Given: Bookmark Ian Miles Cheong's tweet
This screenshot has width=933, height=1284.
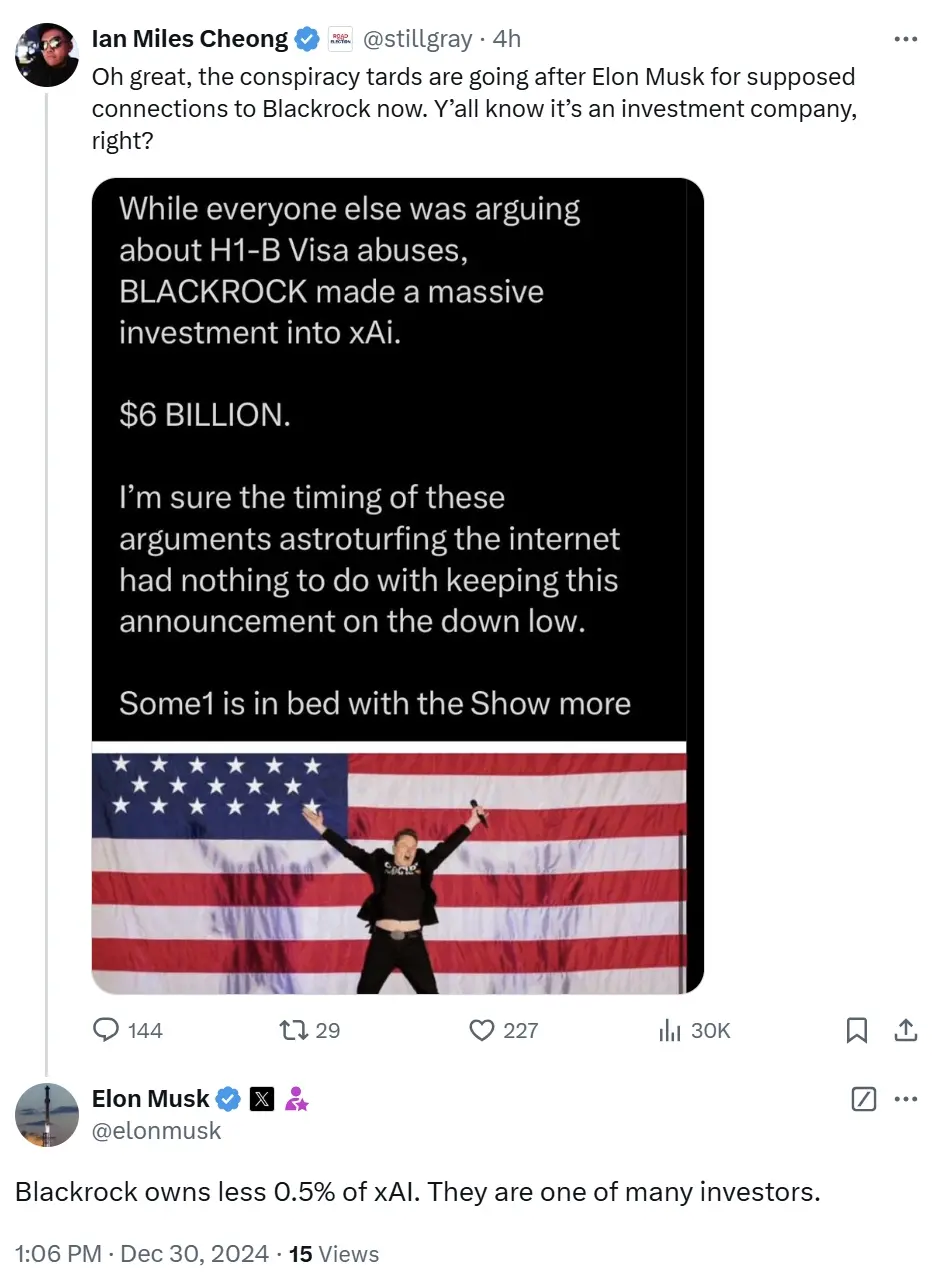Looking at the screenshot, I should click(x=857, y=1030).
